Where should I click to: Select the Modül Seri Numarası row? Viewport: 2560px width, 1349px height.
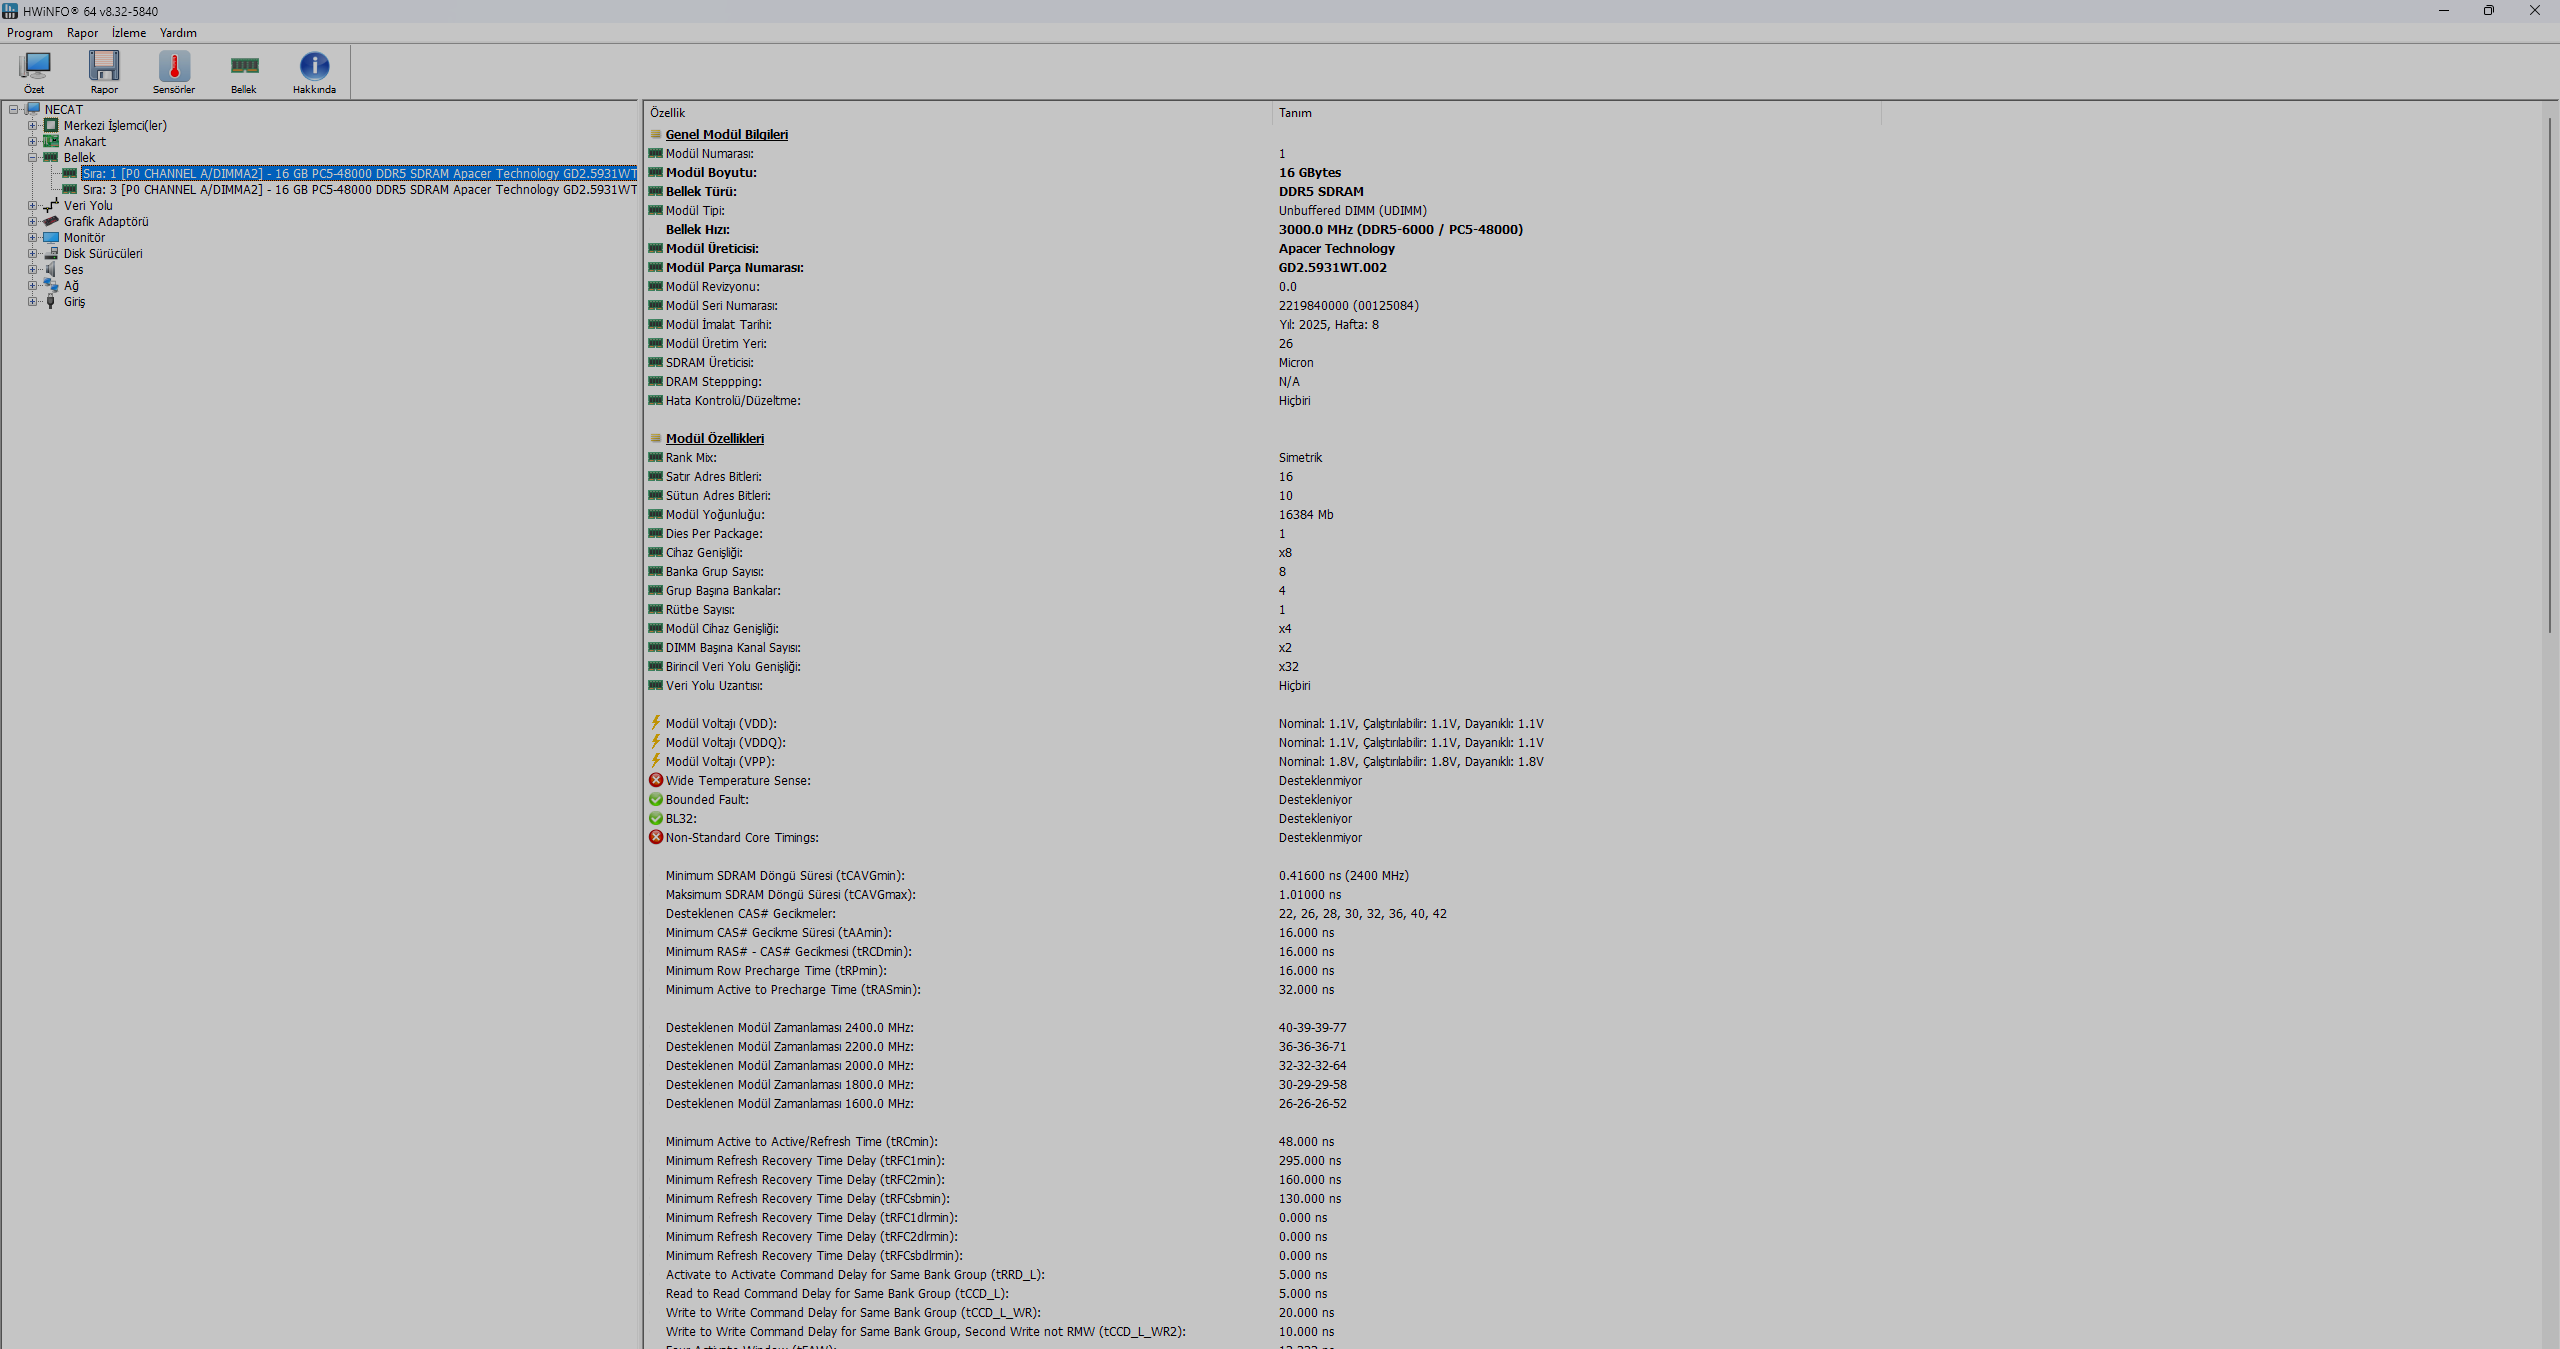1264,305
